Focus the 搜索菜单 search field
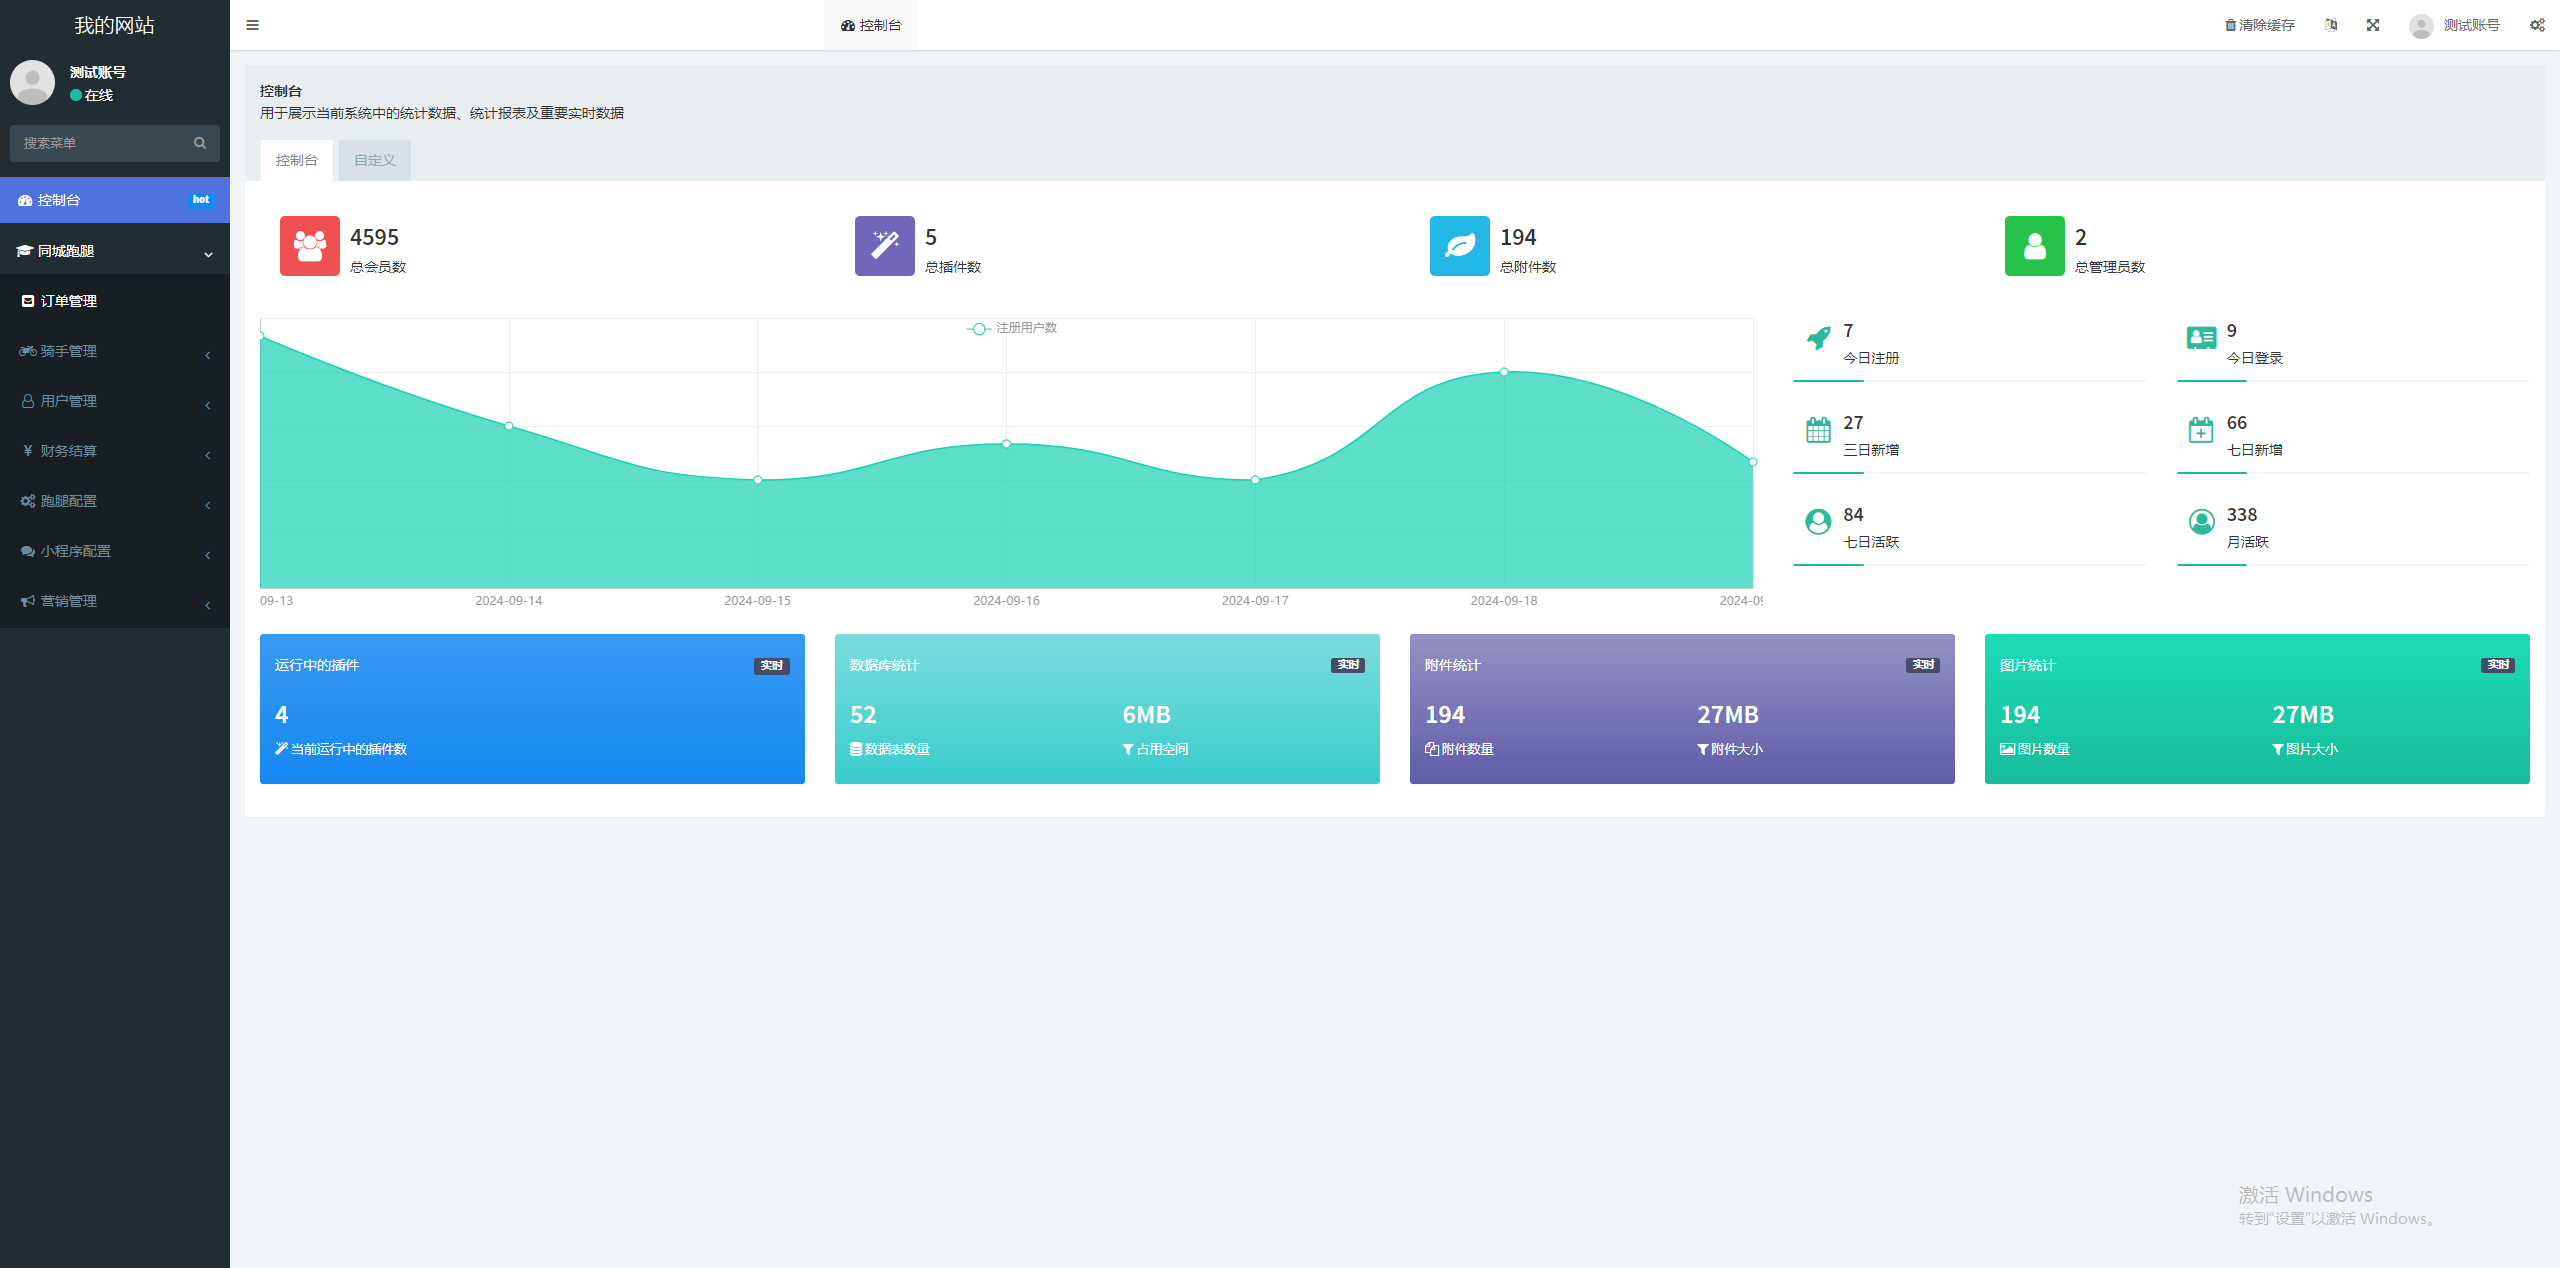The width and height of the screenshot is (2560, 1268). (100, 143)
